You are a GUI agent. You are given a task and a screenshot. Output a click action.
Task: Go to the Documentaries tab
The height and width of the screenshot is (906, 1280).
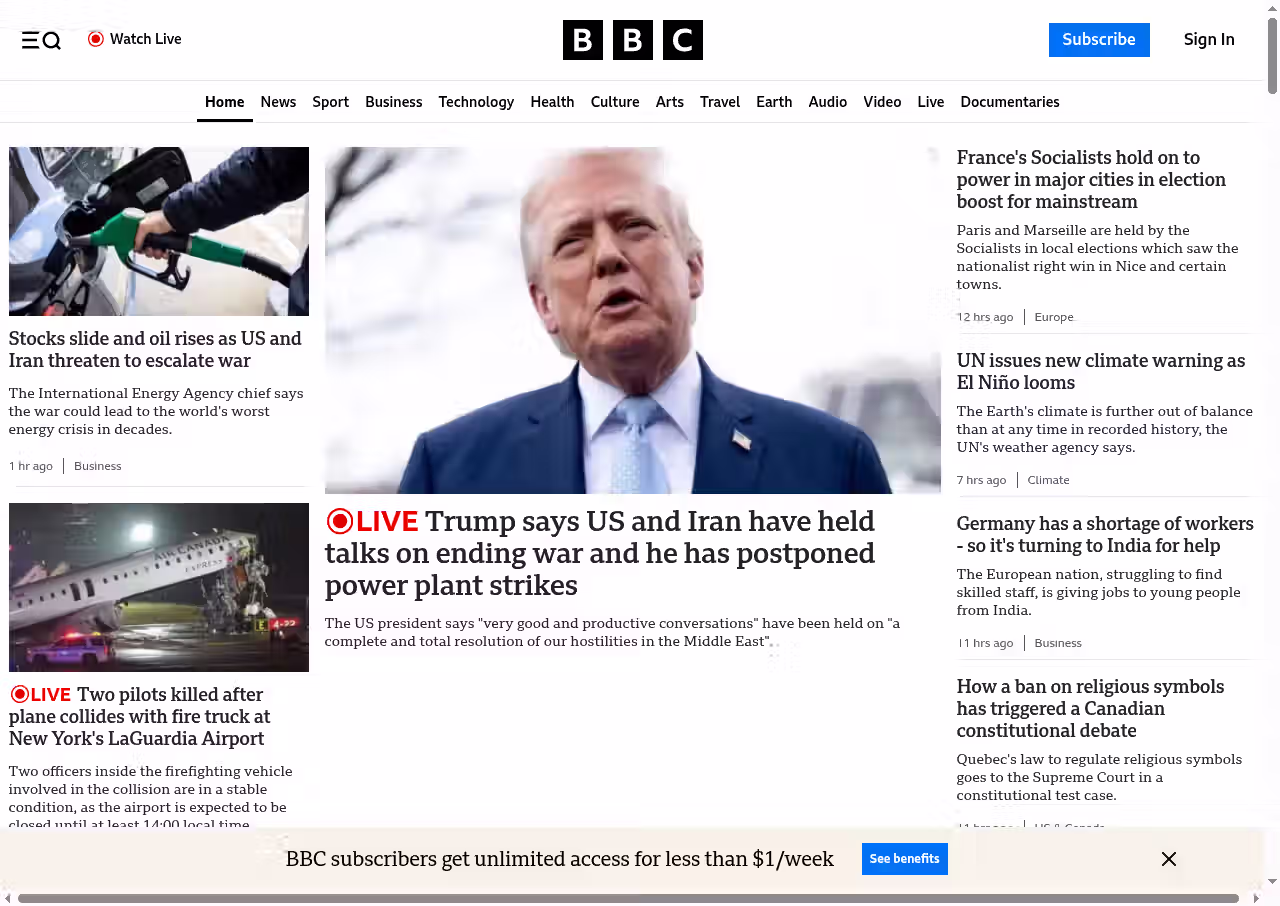coord(1009,102)
